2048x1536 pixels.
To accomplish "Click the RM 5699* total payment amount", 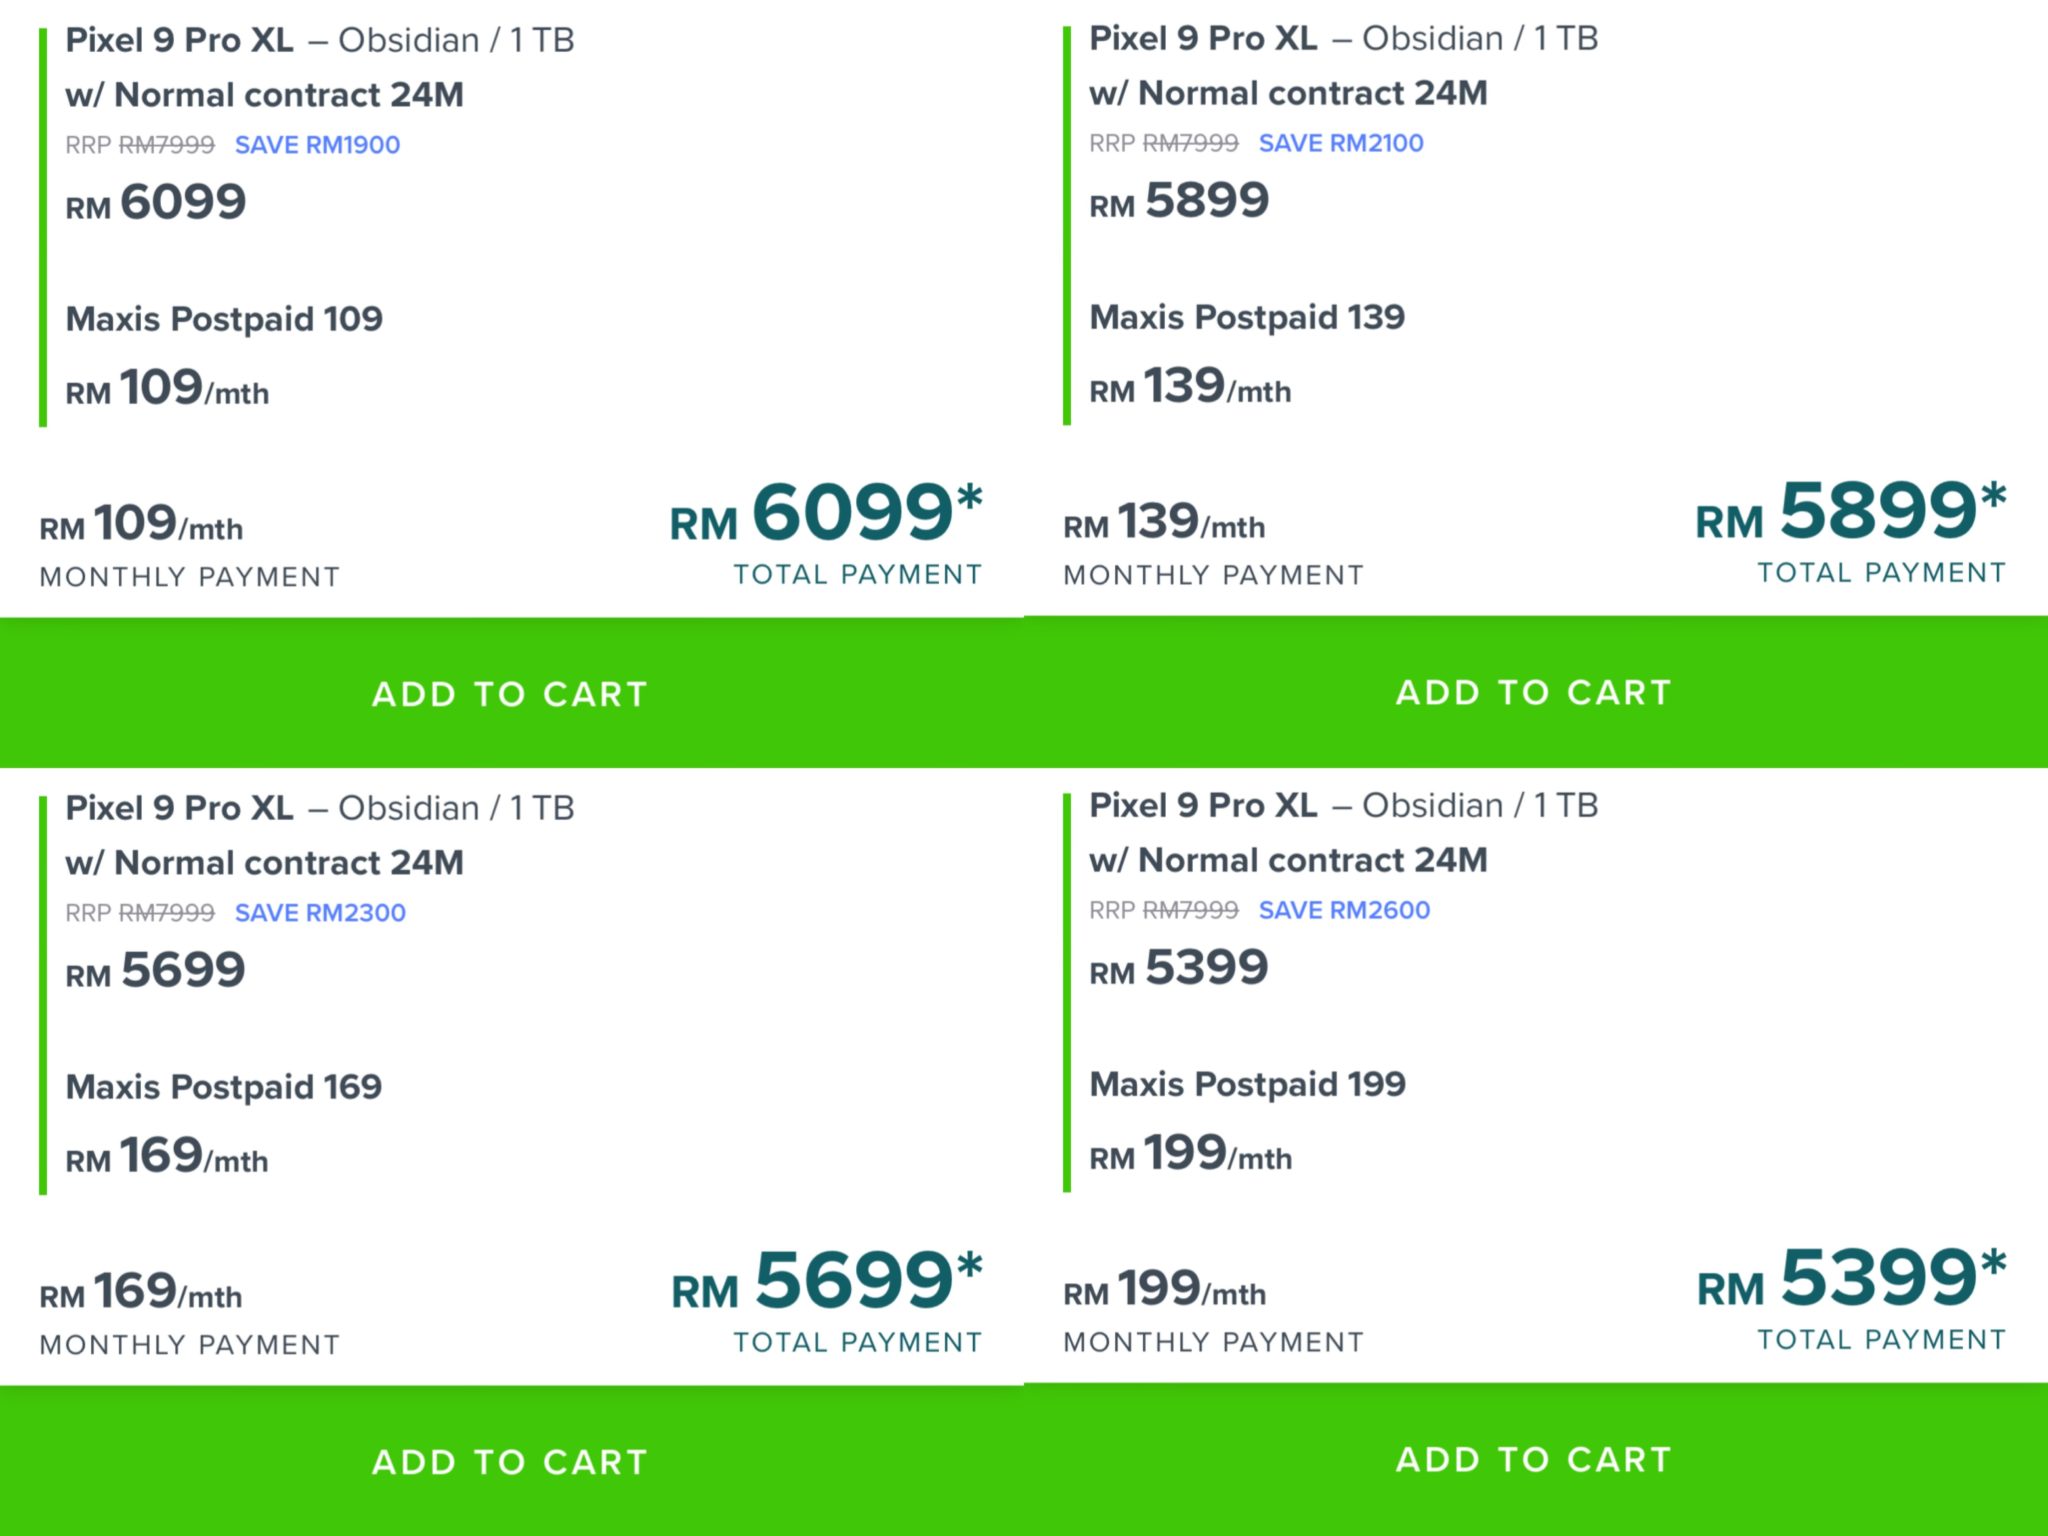I will 827,1282.
